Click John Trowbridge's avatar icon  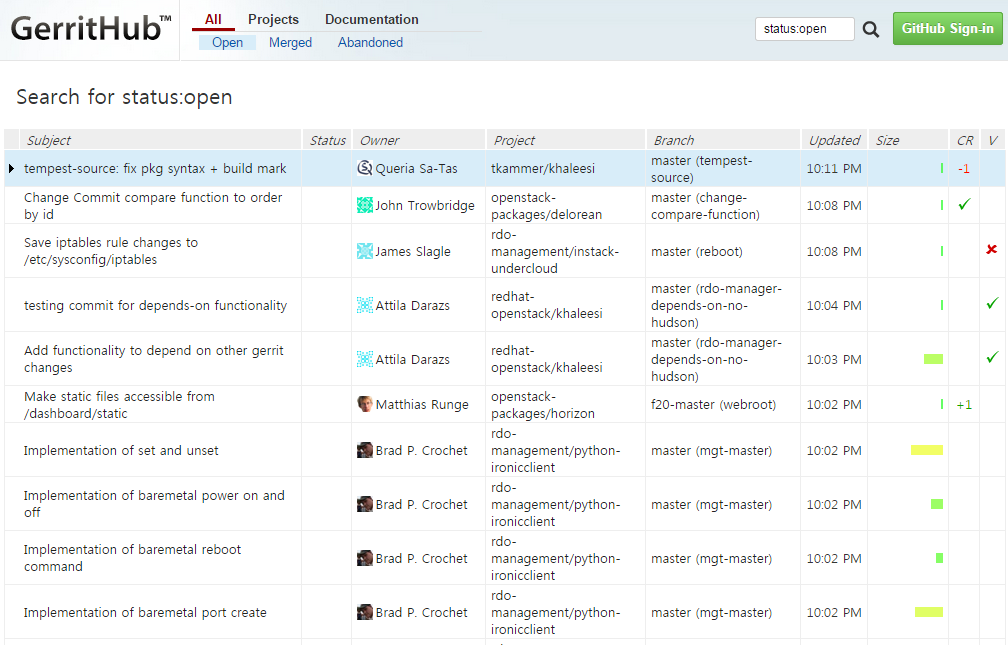pos(364,205)
